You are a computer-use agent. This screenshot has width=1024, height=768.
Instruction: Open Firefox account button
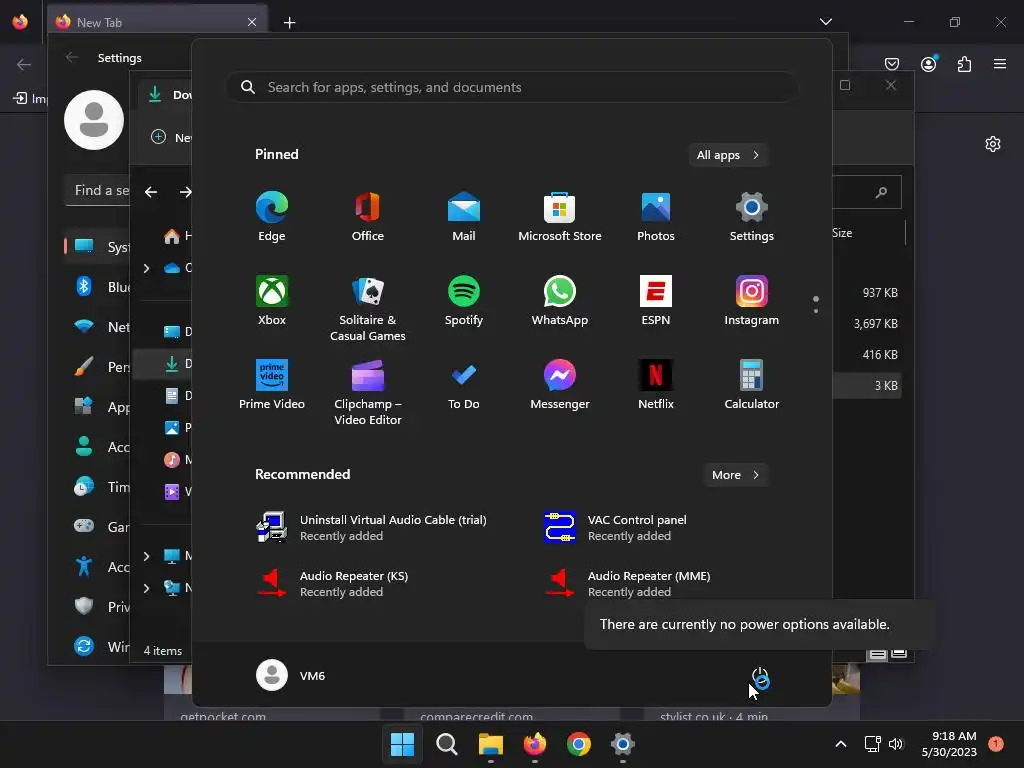pos(929,64)
